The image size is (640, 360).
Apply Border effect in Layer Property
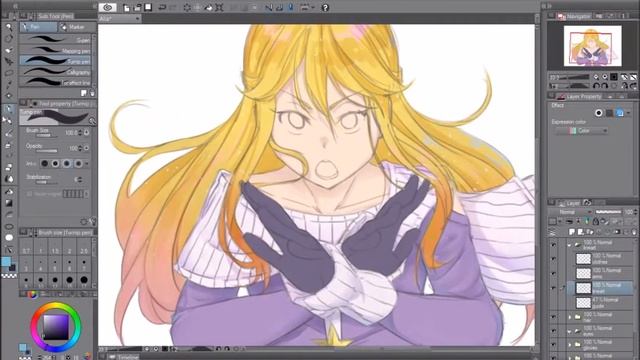tap(599, 113)
